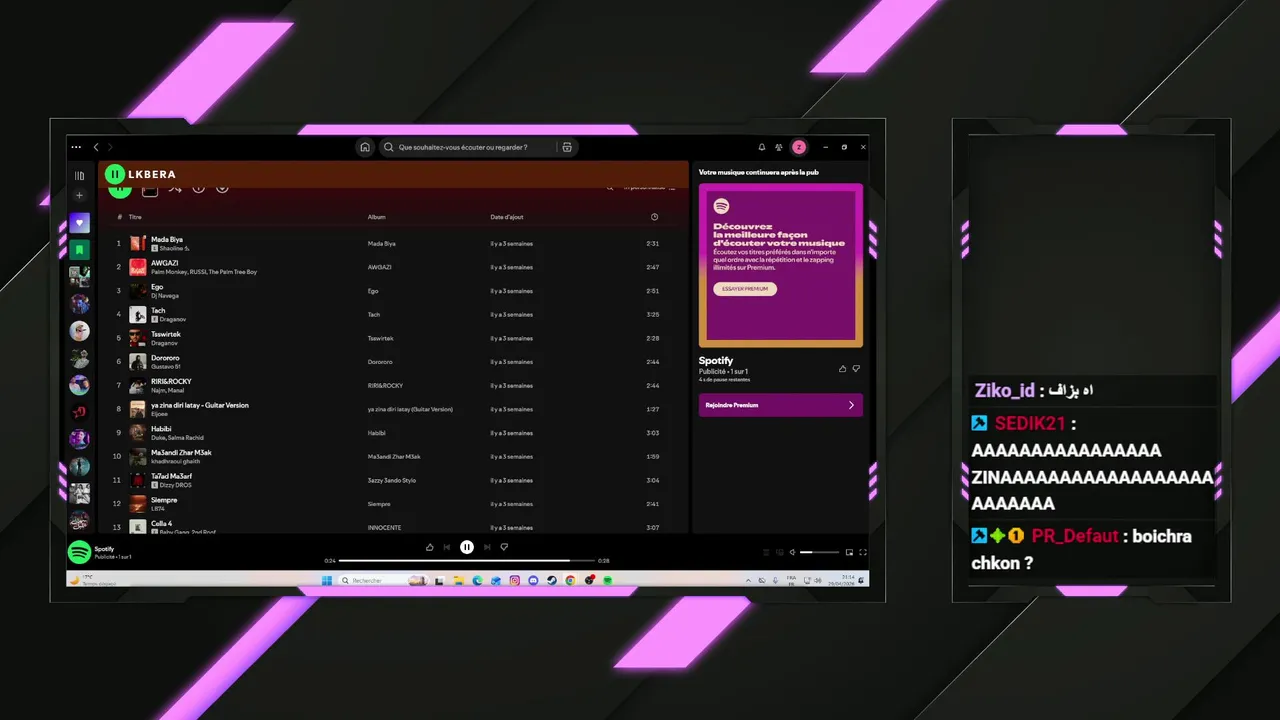Like the ad in the side panel
This screenshot has height=720, width=1280.
[842, 369]
